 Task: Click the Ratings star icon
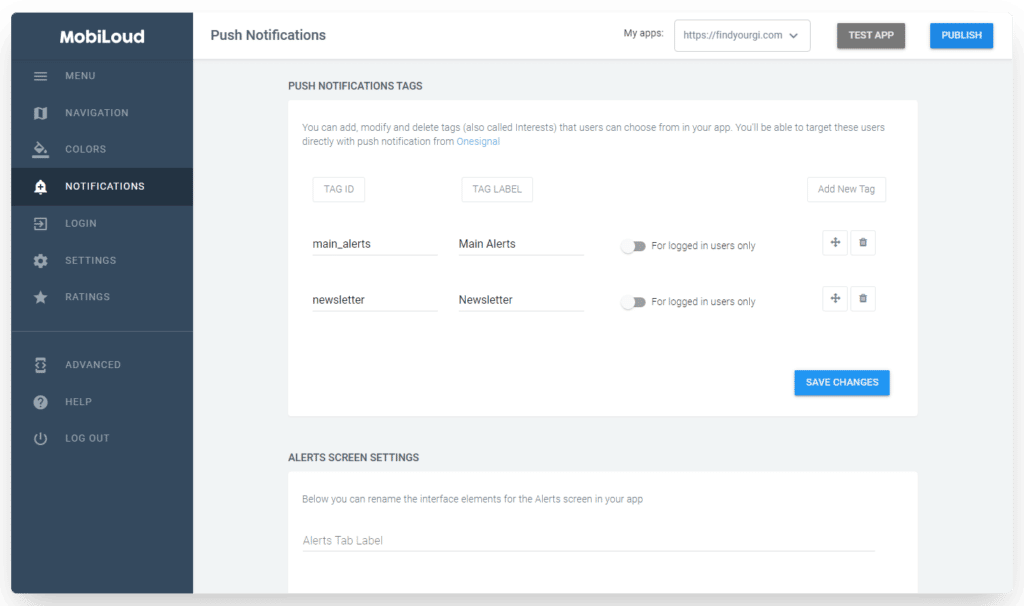[x=40, y=297]
